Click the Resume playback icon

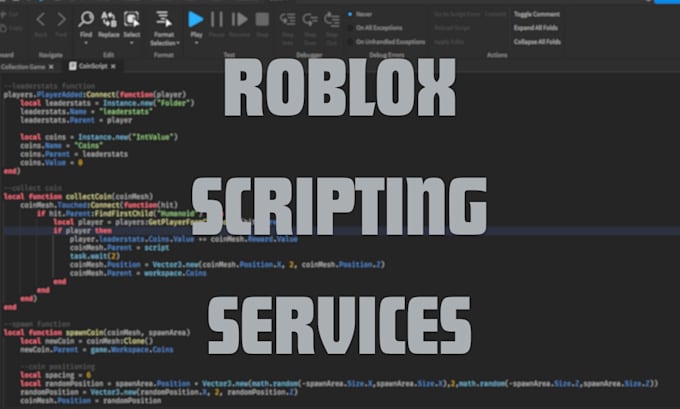[x=239, y=20]
